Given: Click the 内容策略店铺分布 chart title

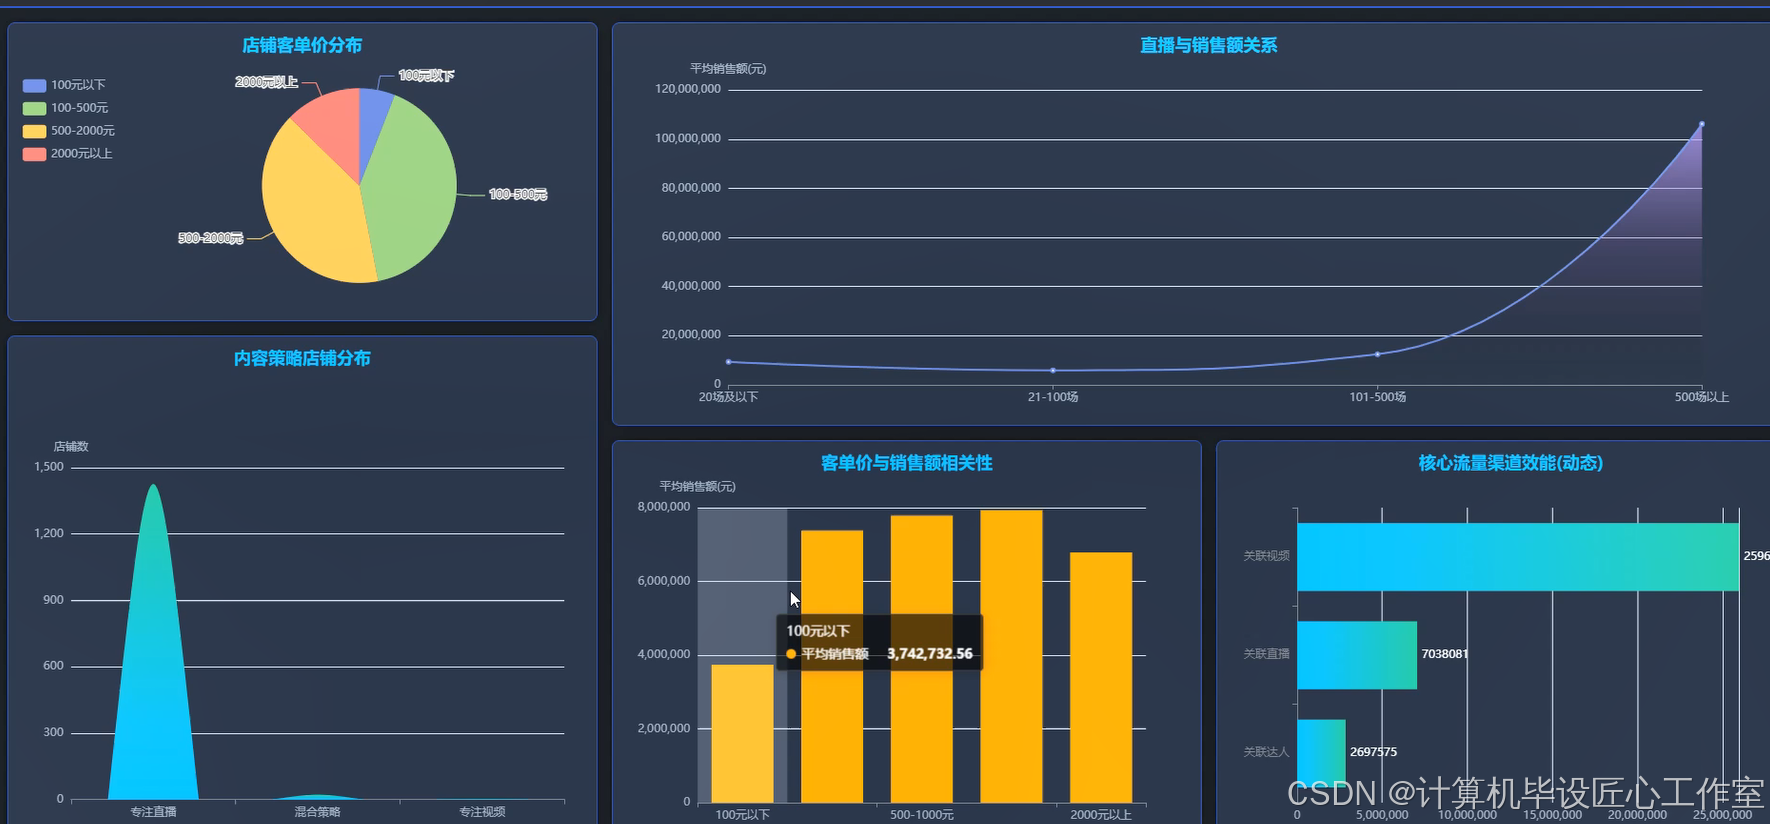Looking at the screenshot, I should (302, 358).
